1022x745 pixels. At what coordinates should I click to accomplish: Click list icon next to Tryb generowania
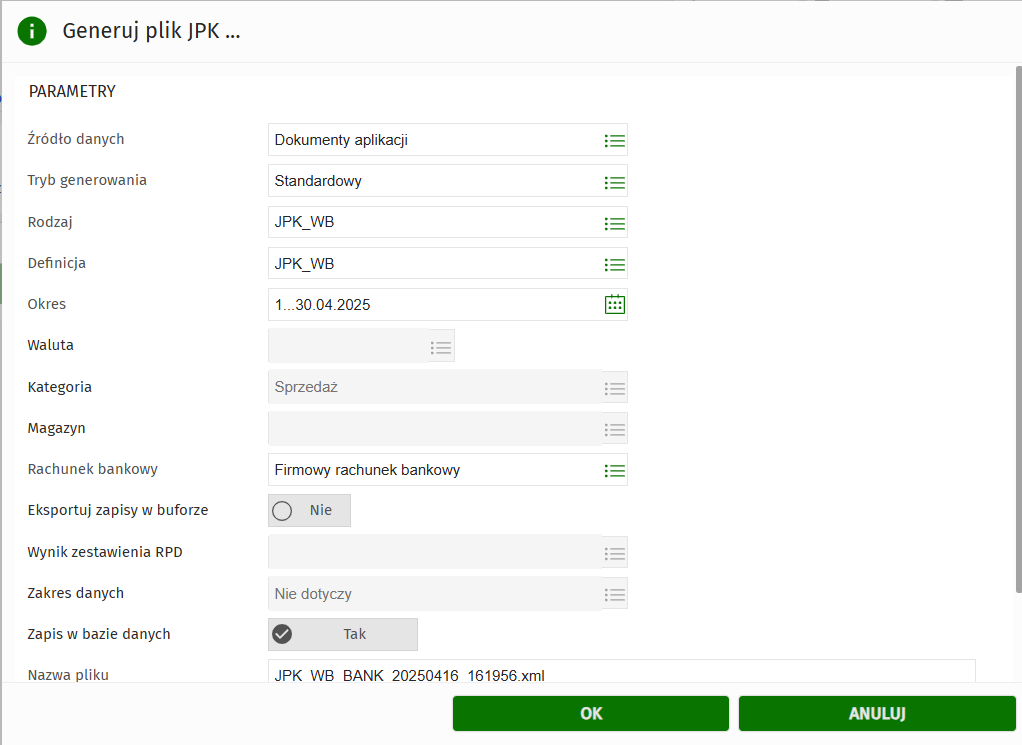tap(614, 182)
